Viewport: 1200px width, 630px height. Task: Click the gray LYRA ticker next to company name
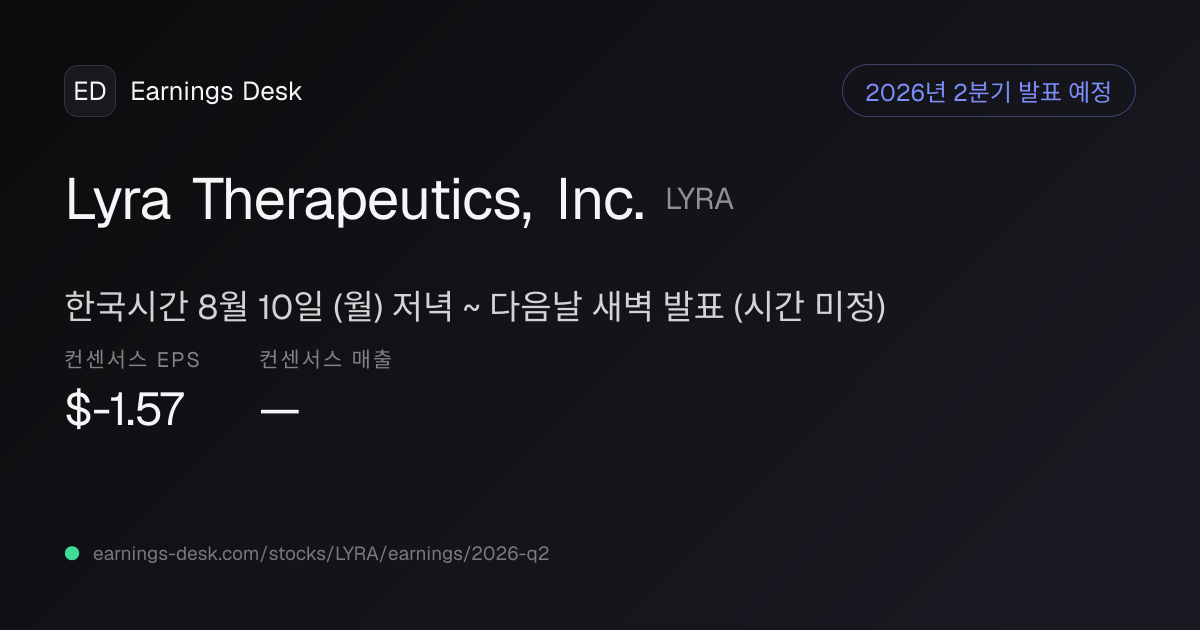click(700, 200)
